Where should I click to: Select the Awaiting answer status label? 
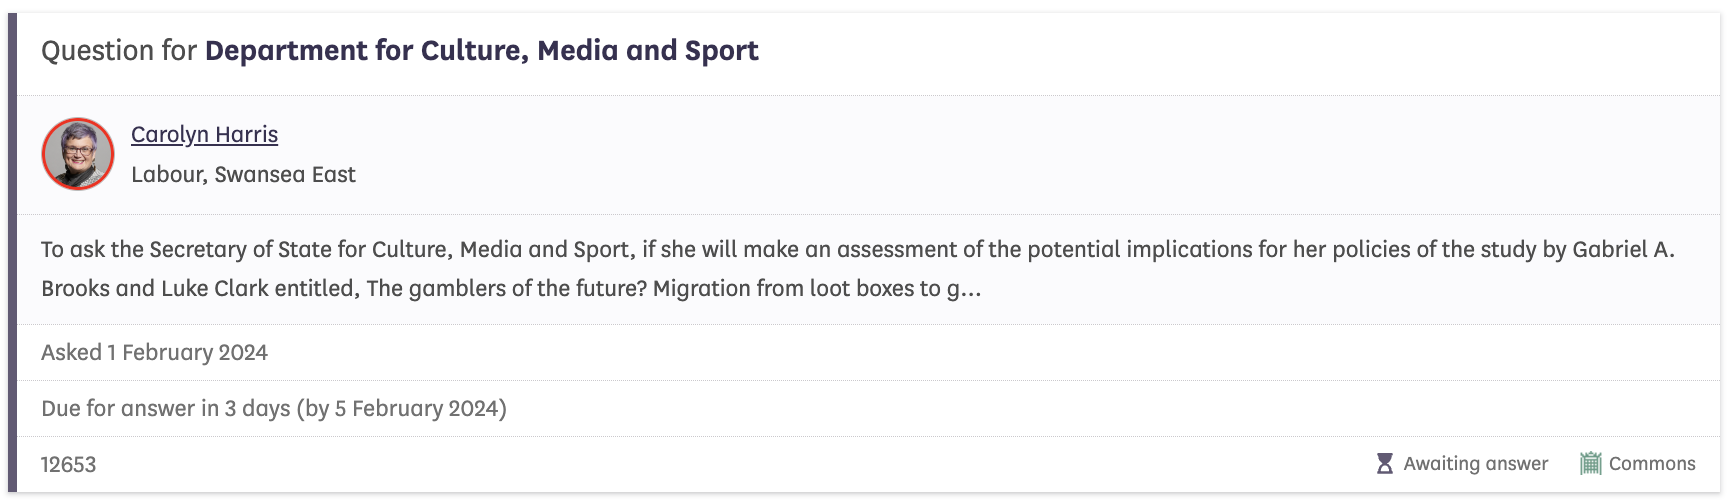point(1475,464)
